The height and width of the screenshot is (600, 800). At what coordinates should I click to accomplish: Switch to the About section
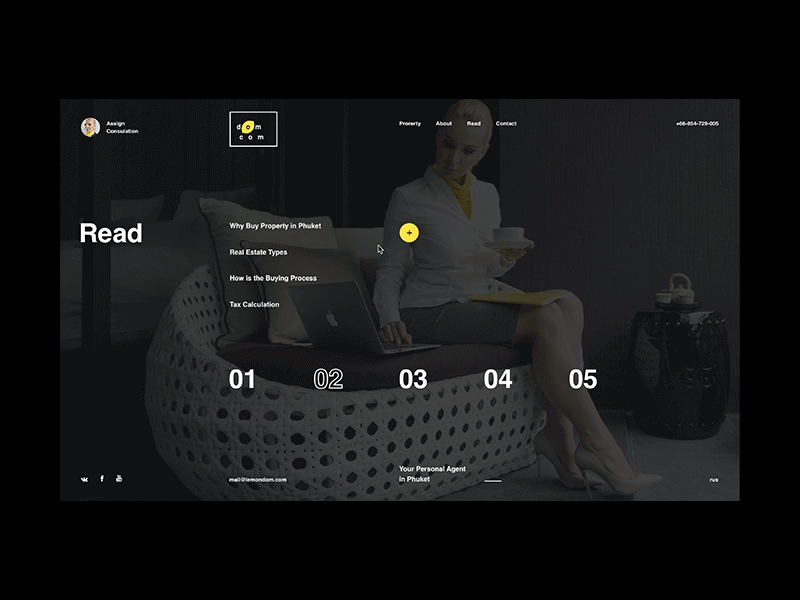(x=443, y=123)
